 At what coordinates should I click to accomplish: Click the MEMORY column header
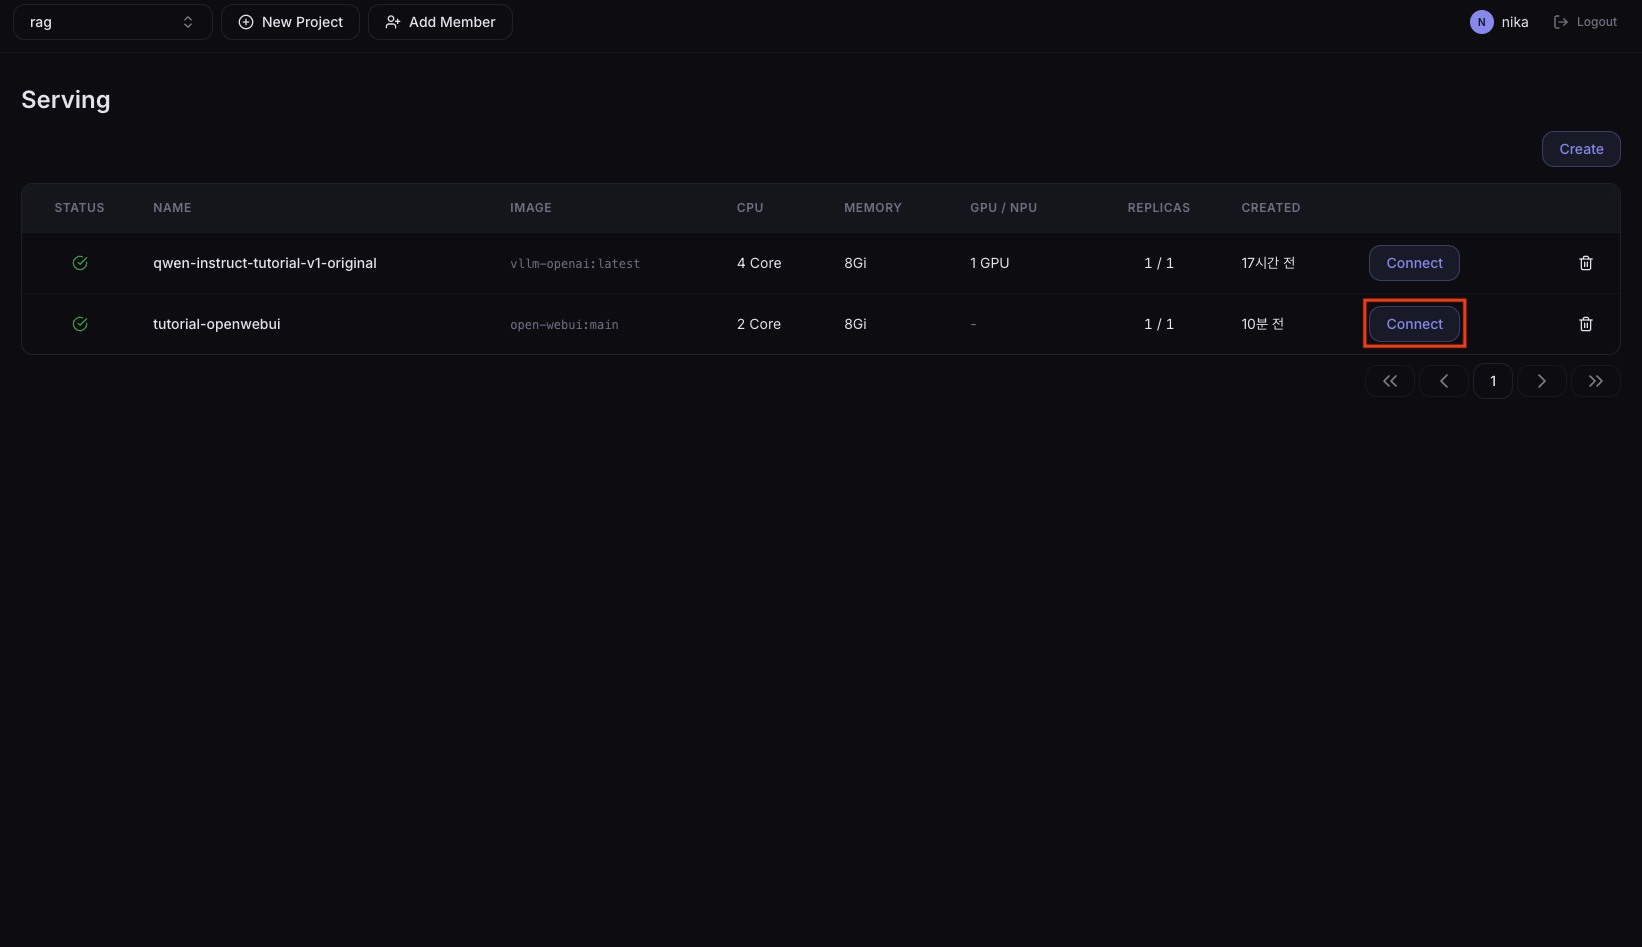(873, 208)
